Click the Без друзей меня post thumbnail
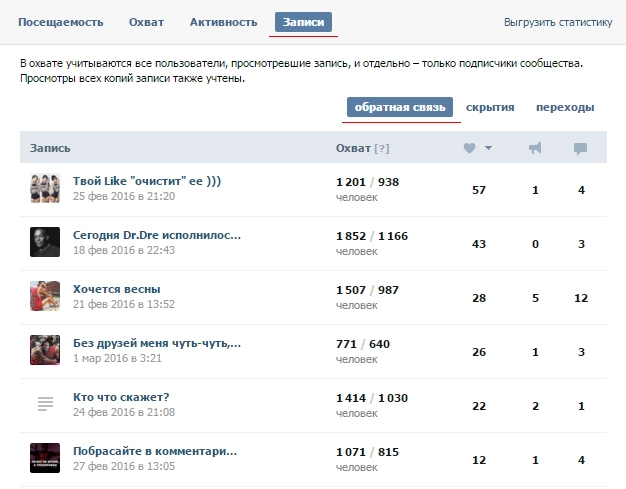 point(45,350)
